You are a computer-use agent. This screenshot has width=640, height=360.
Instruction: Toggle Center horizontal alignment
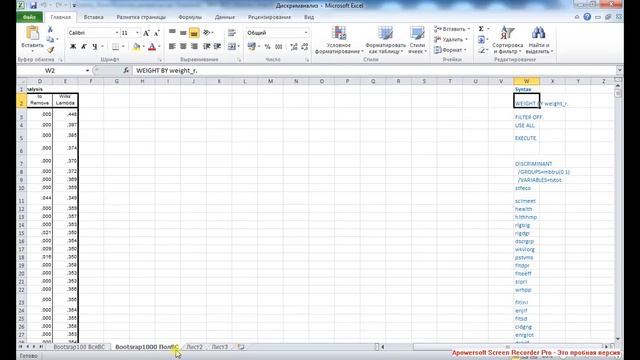tap(183, 47)
